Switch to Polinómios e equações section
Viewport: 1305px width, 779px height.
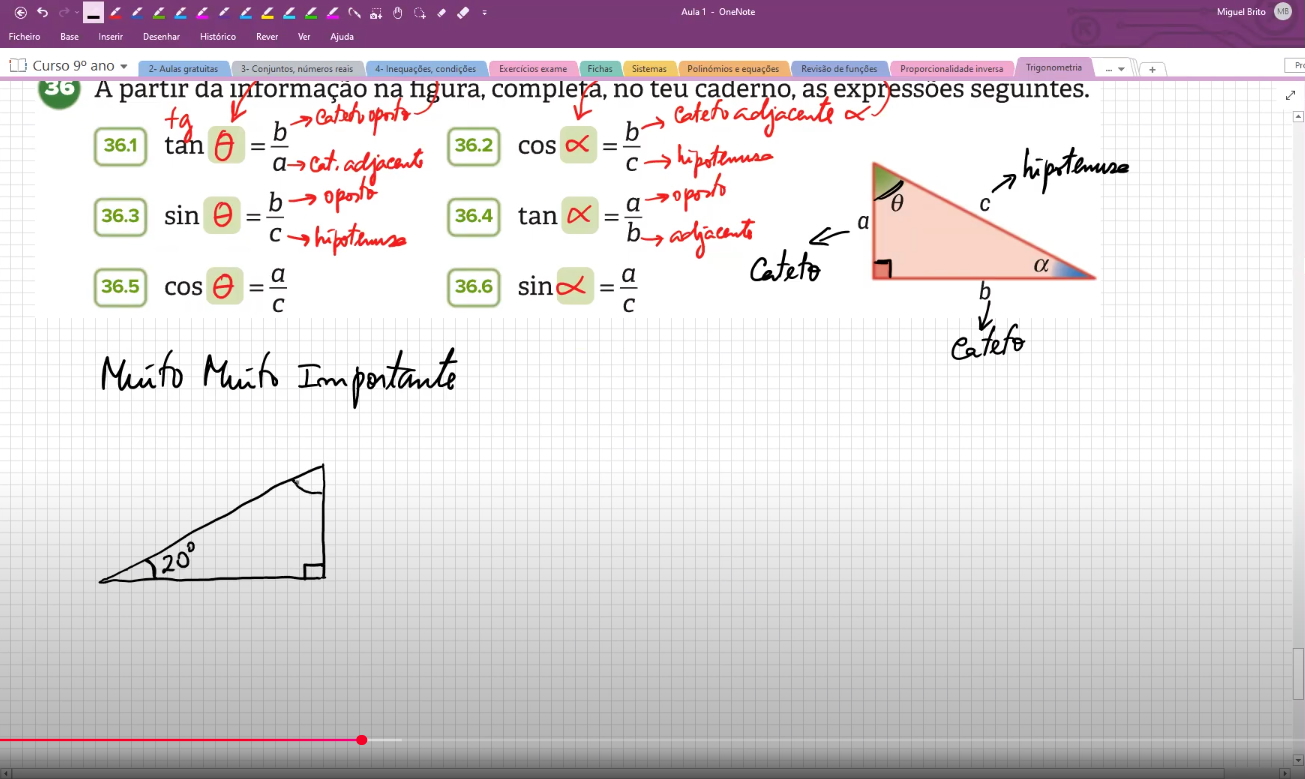[x=733, y=69]
